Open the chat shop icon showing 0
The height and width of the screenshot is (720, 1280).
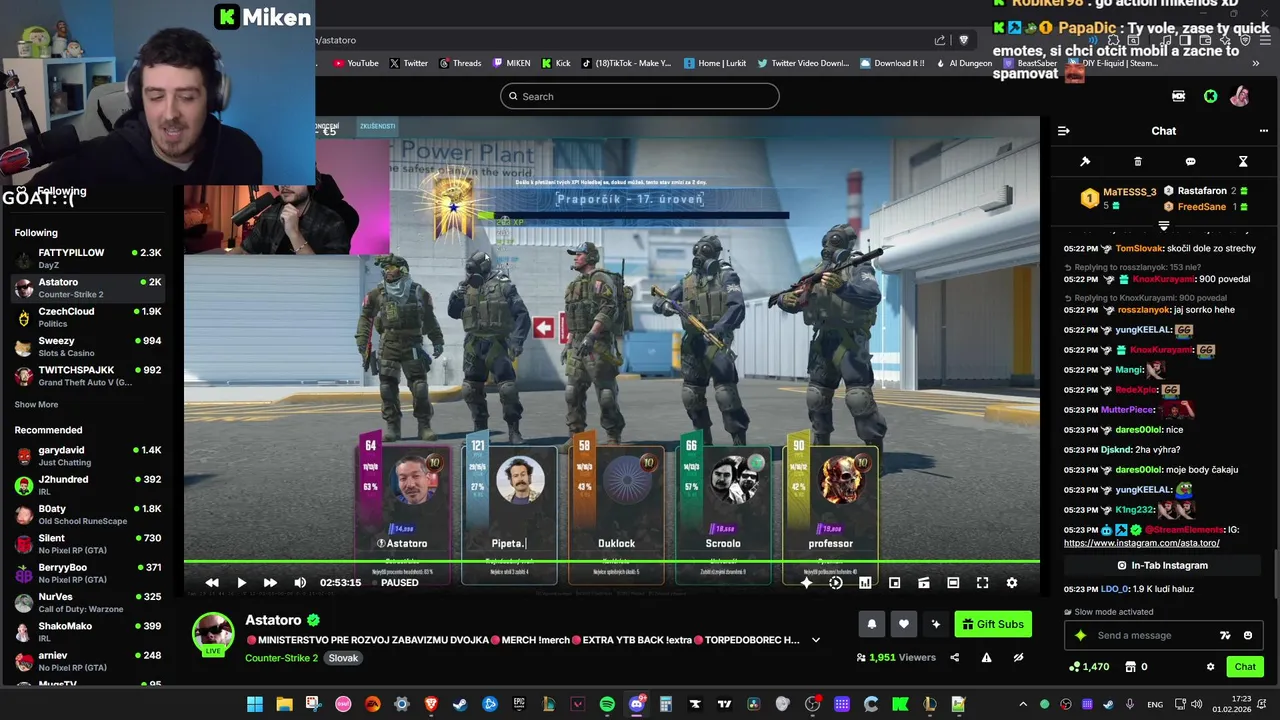(x=1136, y=667)
